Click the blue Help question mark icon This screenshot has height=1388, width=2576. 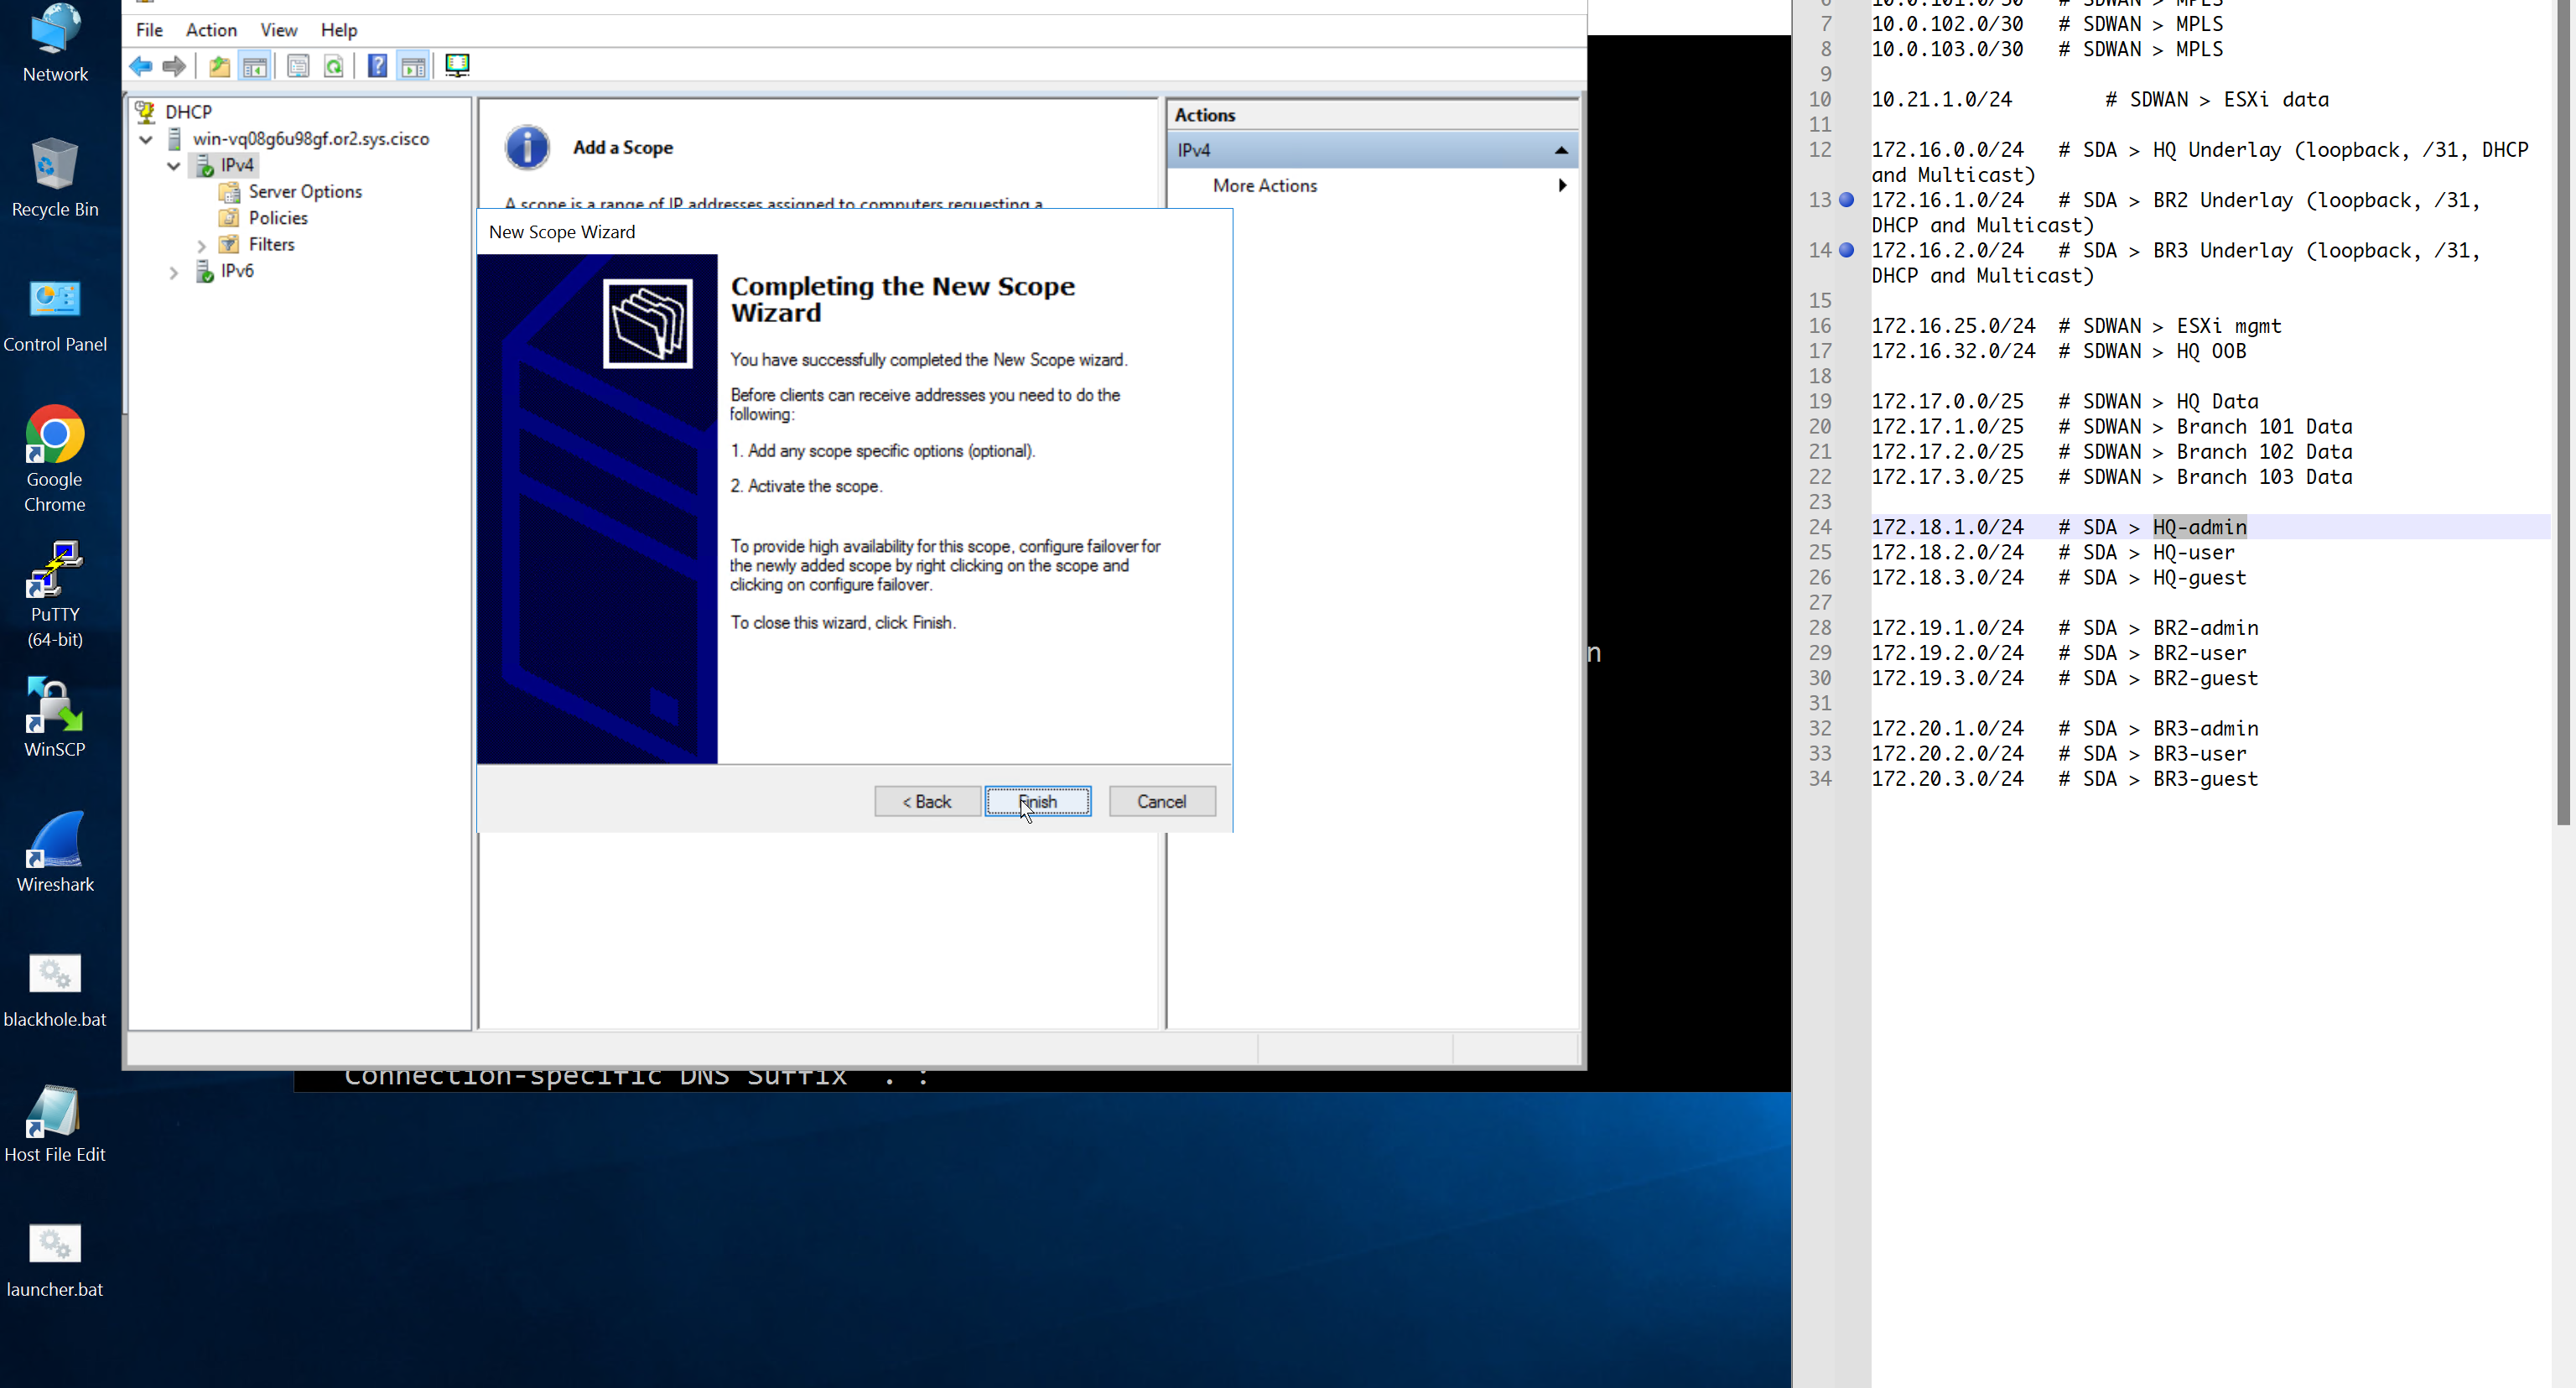pyautogui.click(x=377, y=66)
